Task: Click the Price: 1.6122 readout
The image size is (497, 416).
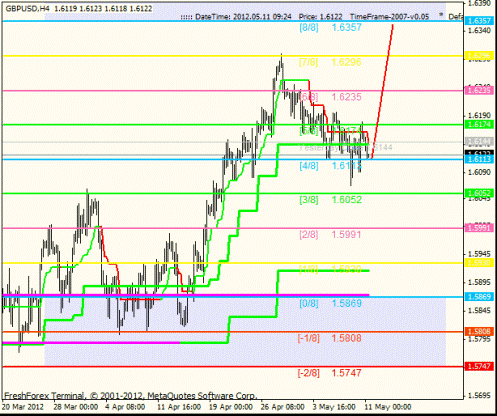Action: coord(320,17)
